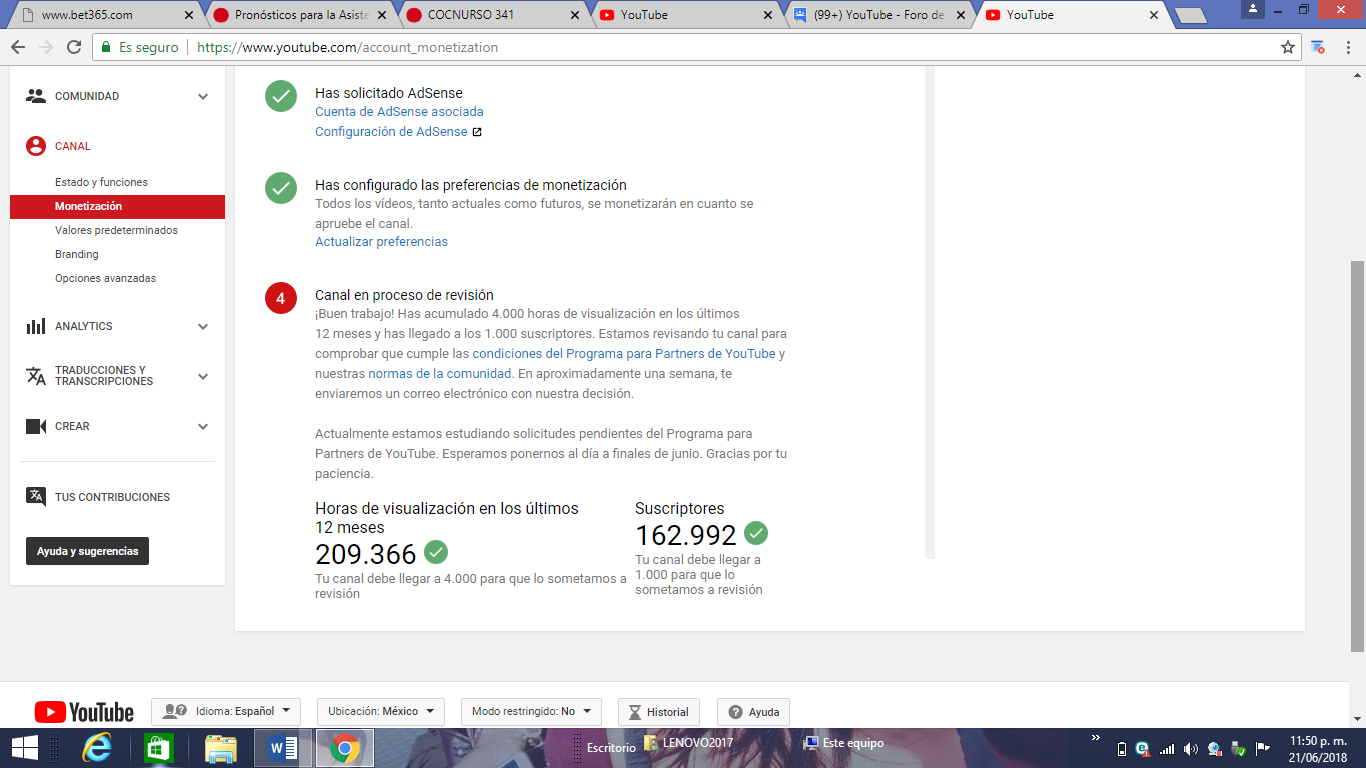
Task: Switch to the Pronósticos para la Asistencia tab
Action: pyautogui.click(x=300, y=15)
